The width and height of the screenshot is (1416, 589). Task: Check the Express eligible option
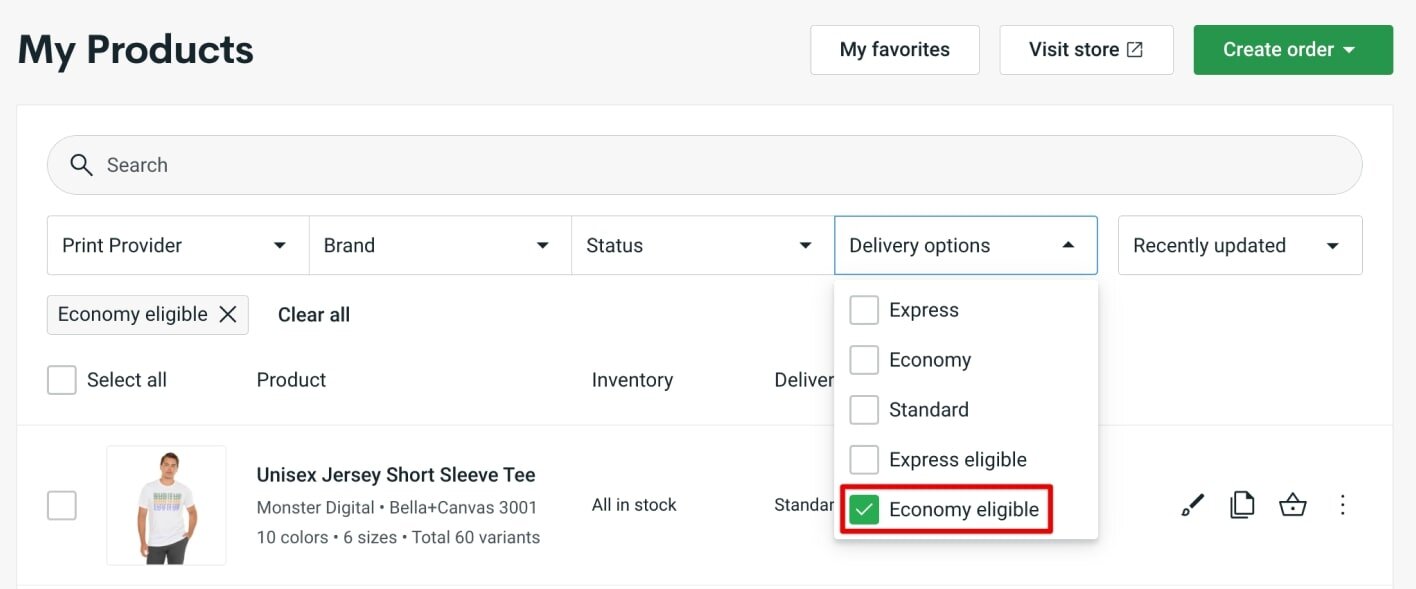[864, 460]
